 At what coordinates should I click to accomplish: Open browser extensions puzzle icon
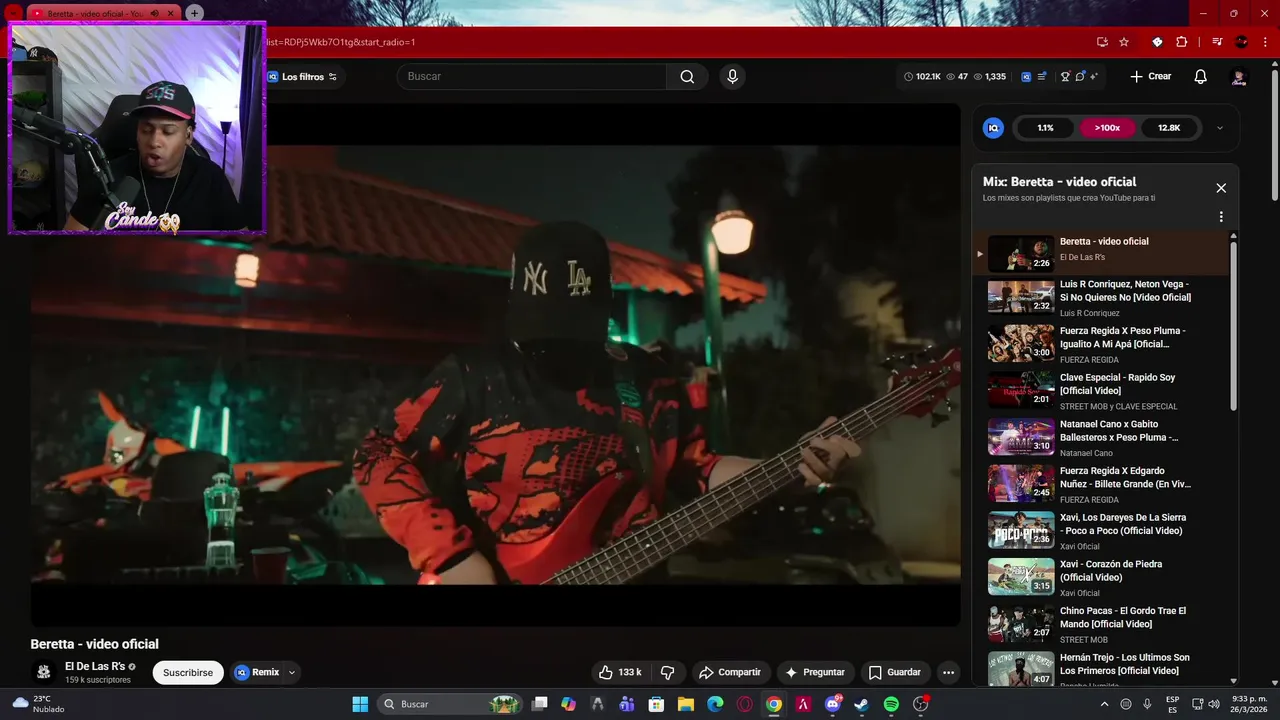[x=1182, y=42]
